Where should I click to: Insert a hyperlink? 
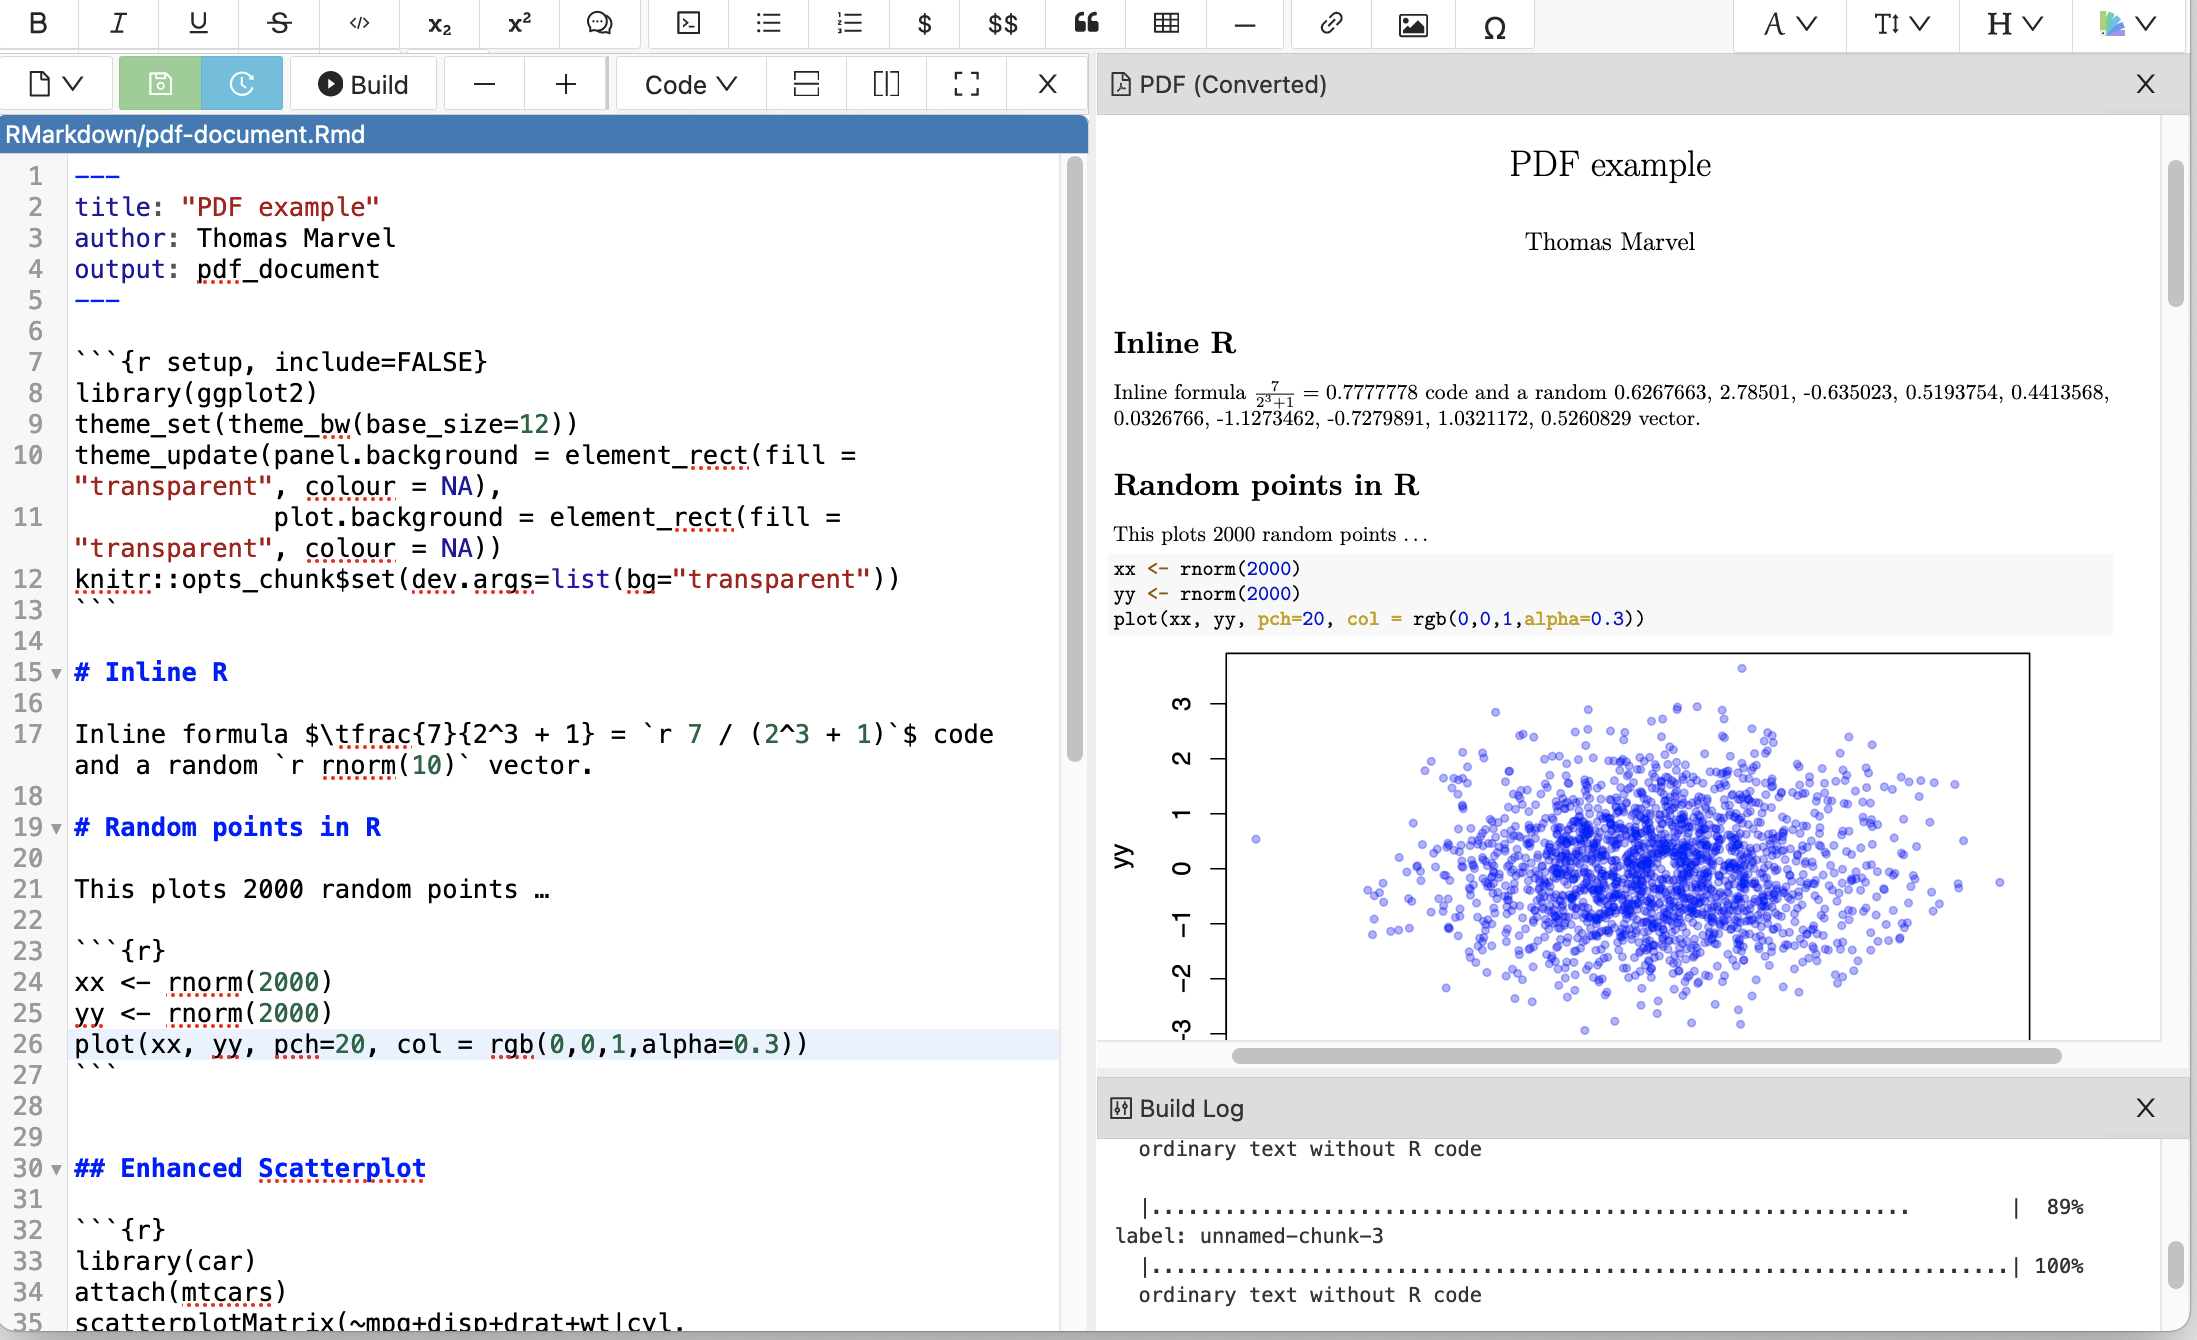[1330, 23]
